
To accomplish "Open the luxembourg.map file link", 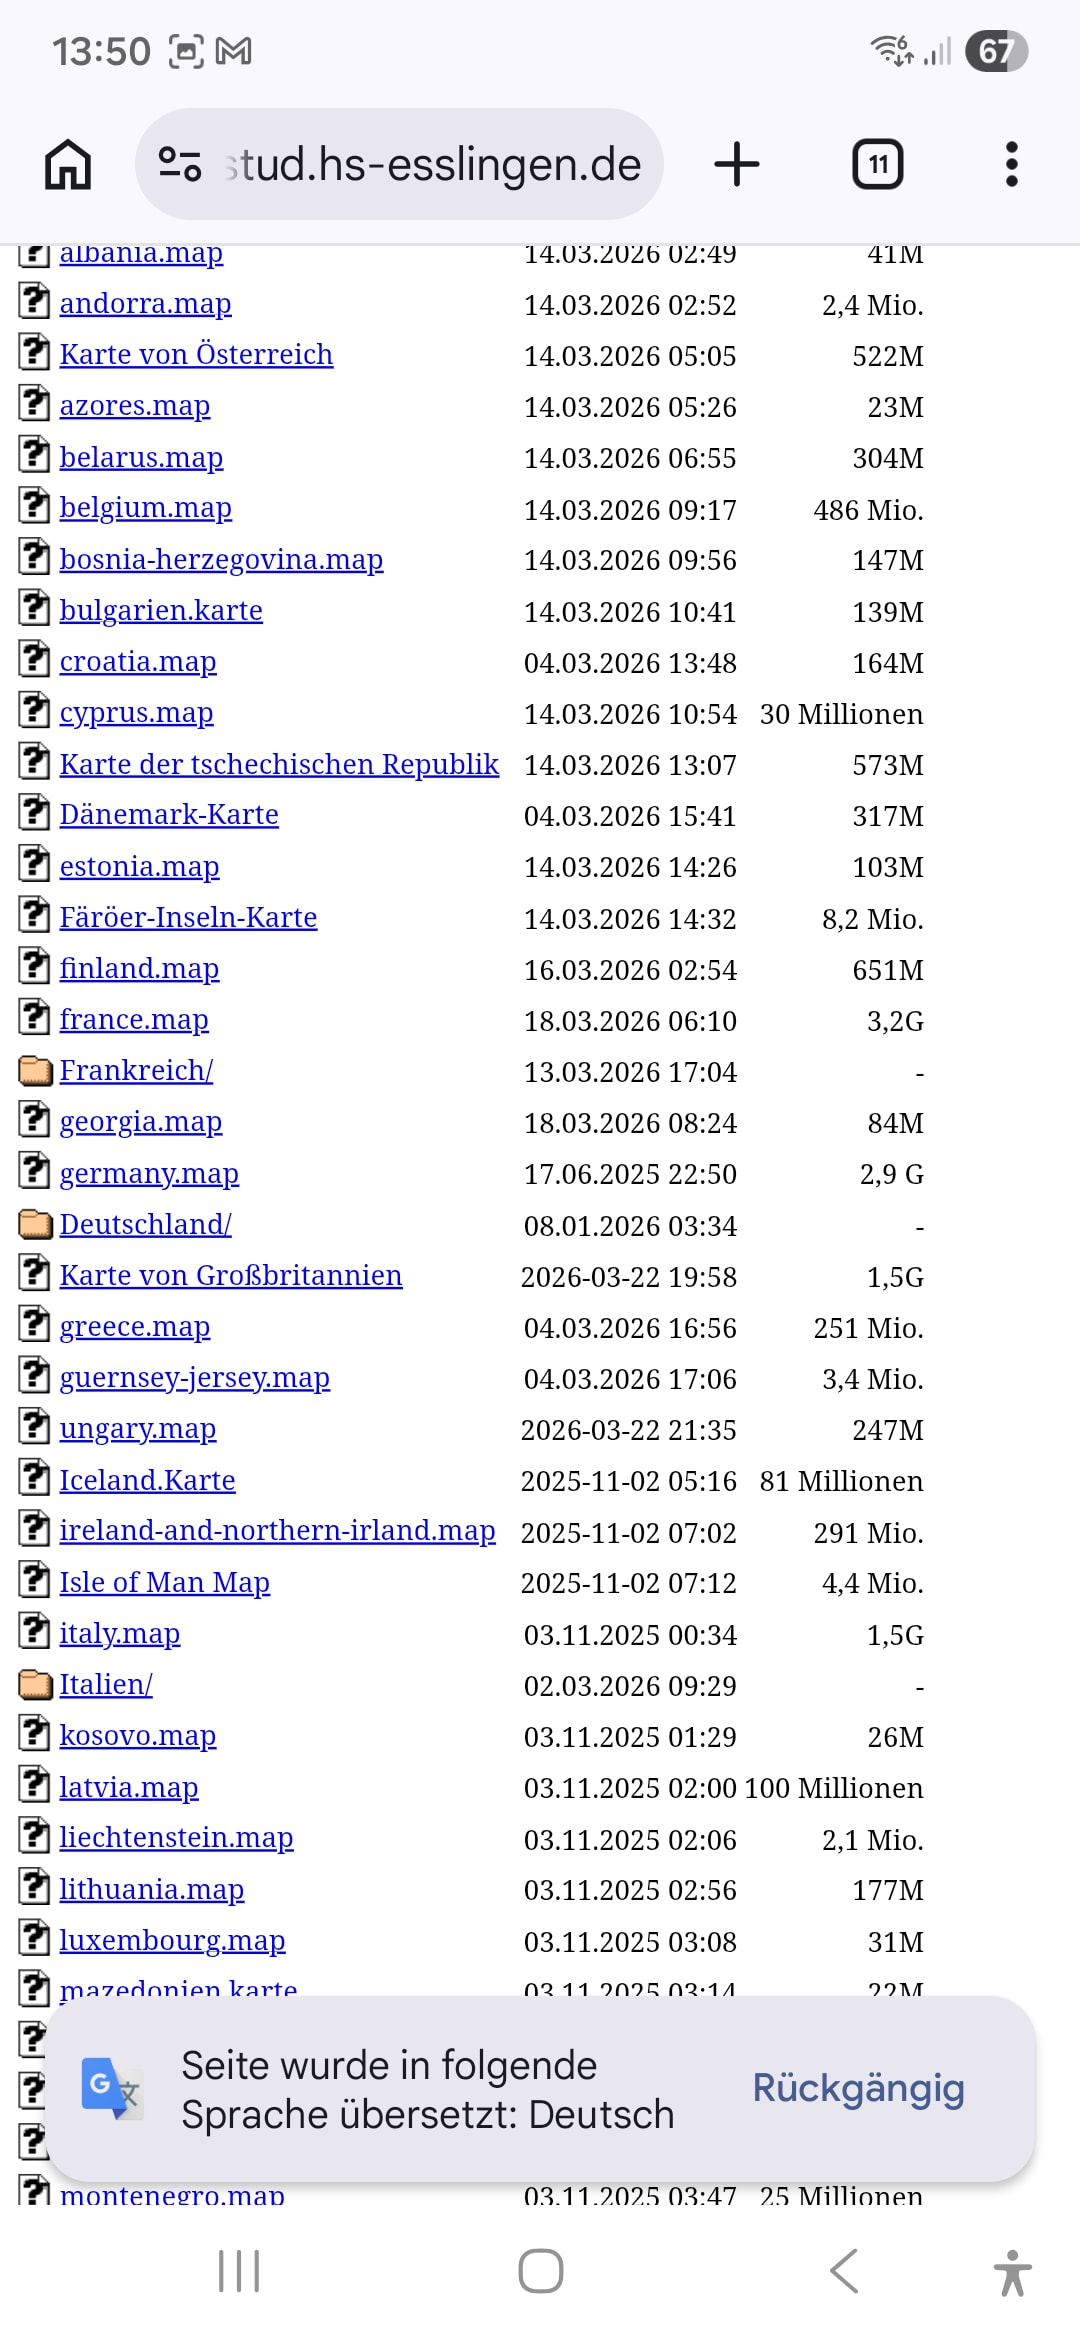I will [x=172, y=1941].
